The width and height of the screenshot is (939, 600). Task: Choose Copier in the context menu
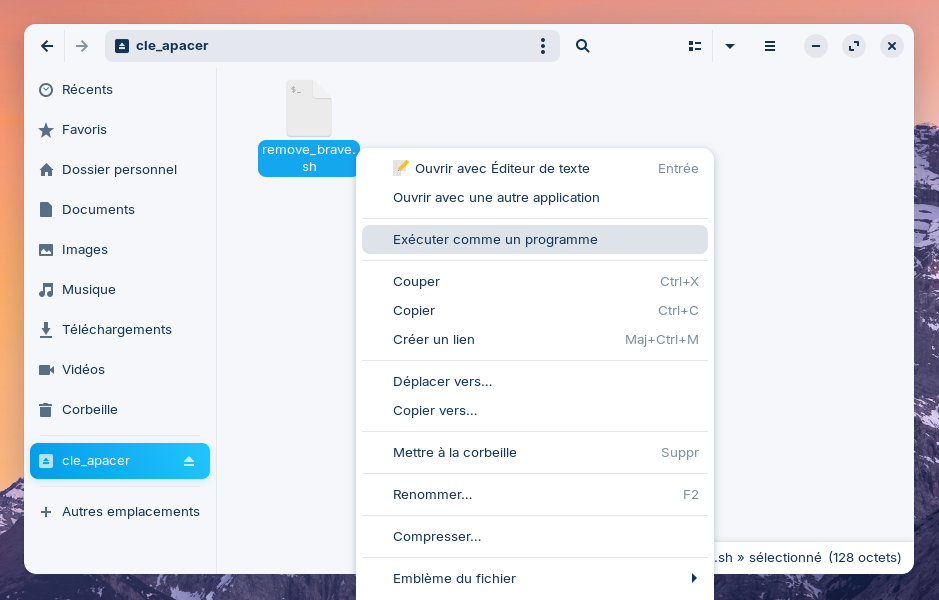point(535,311)
